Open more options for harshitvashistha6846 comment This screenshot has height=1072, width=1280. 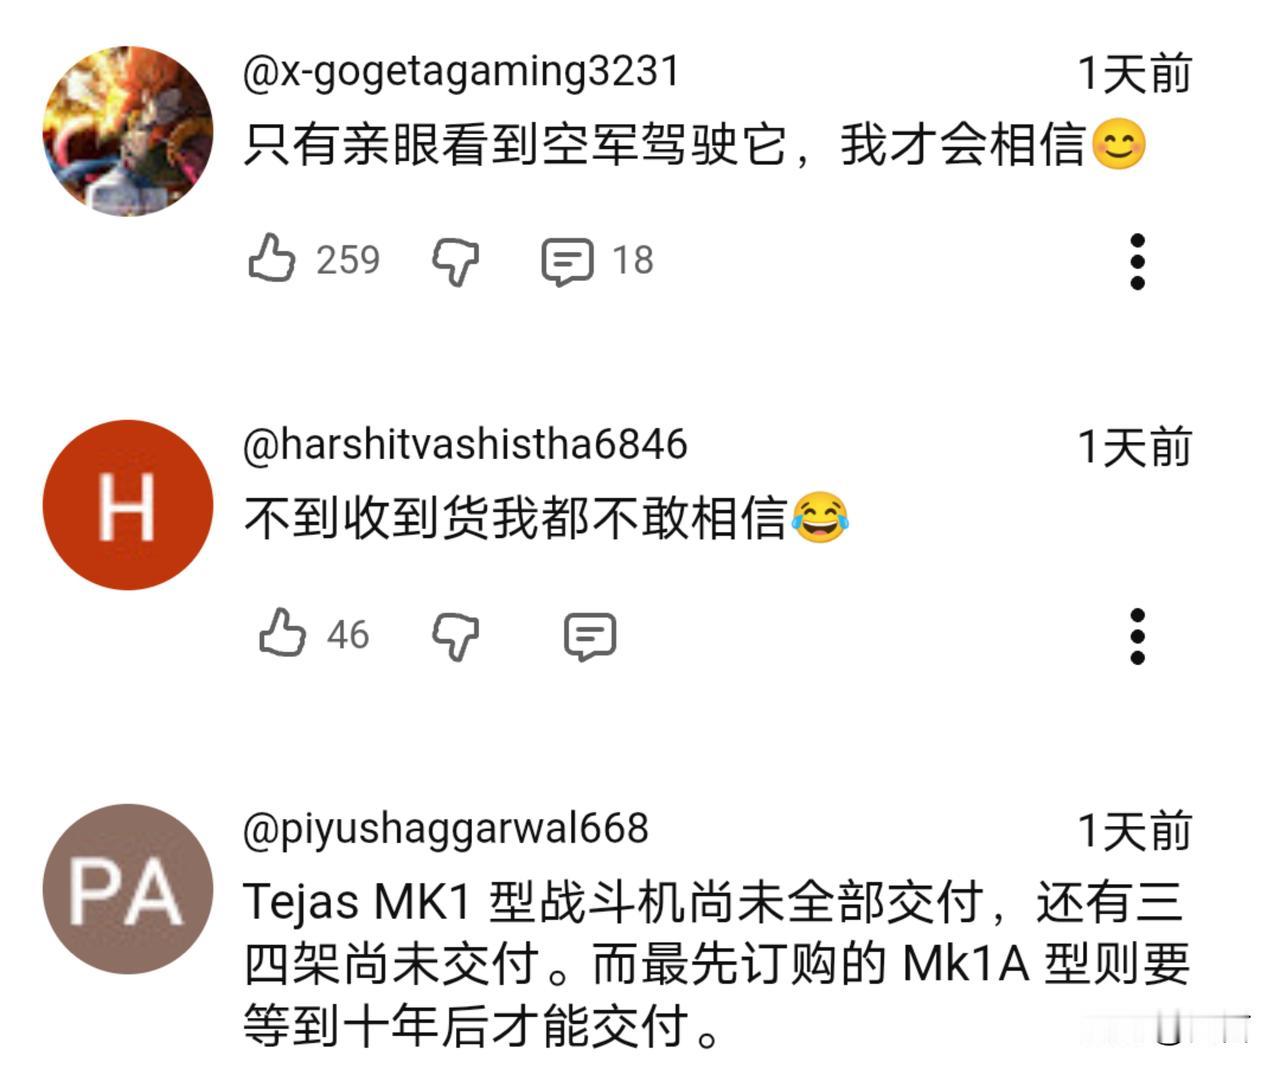[1137, 636]
